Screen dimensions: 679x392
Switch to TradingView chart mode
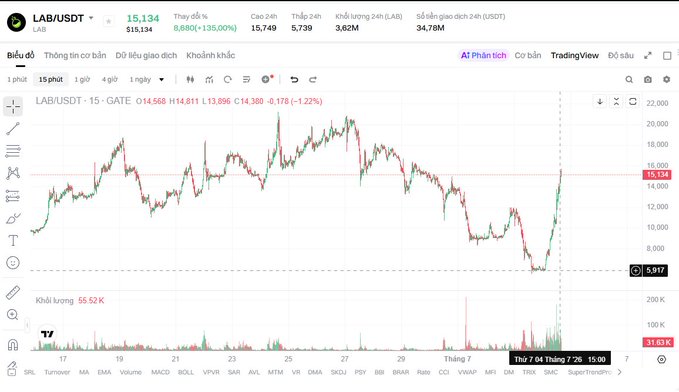coord(575,55)
